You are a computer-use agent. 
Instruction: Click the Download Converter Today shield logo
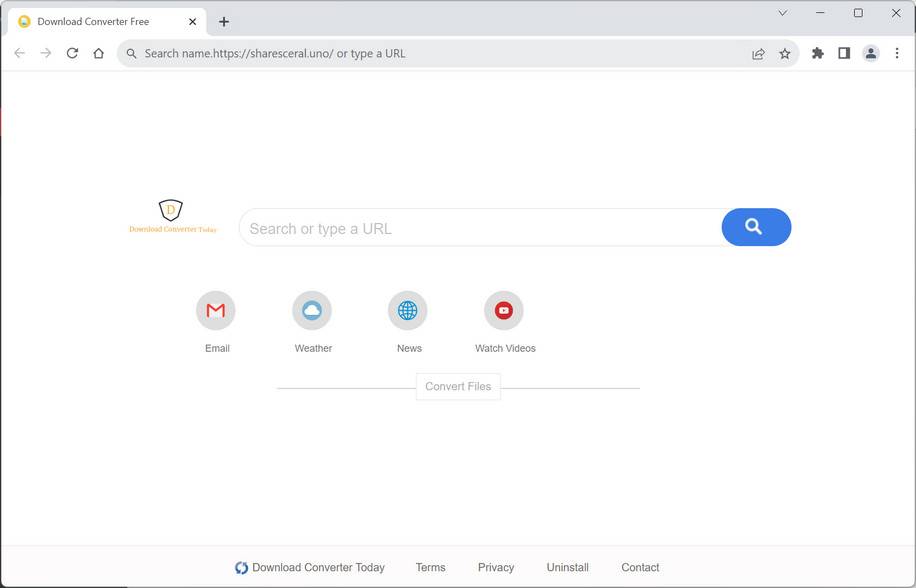click(x=171, y=210)
